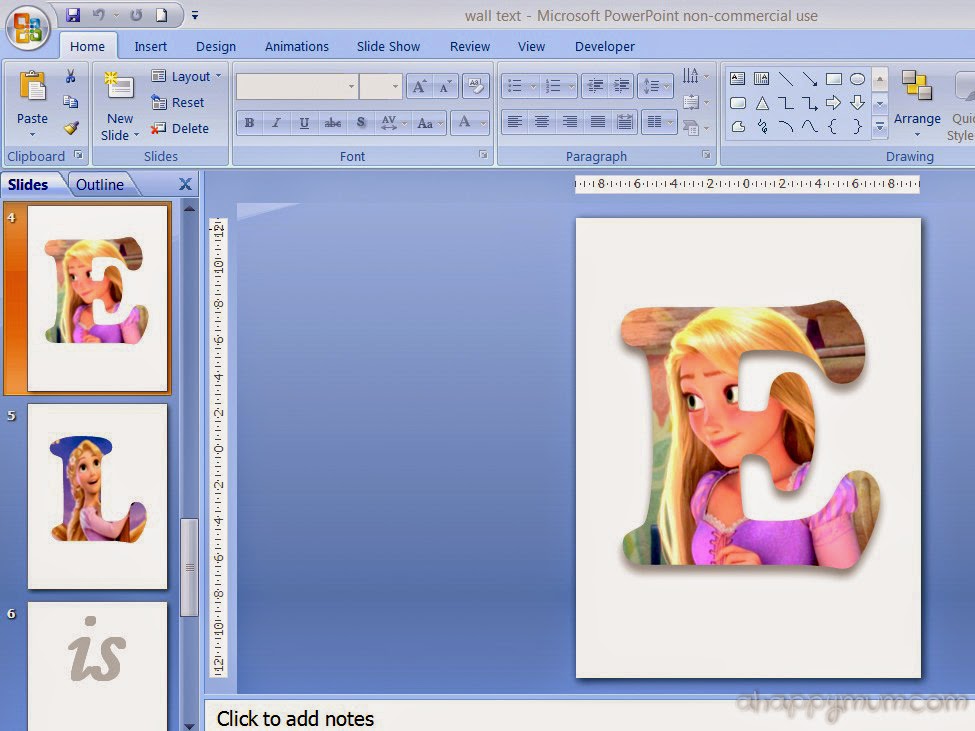Image resolution: width=975 pixels, height=731 pixels.
Task: Save the presentation from the quick access toolbar
Action: point(73,15)
